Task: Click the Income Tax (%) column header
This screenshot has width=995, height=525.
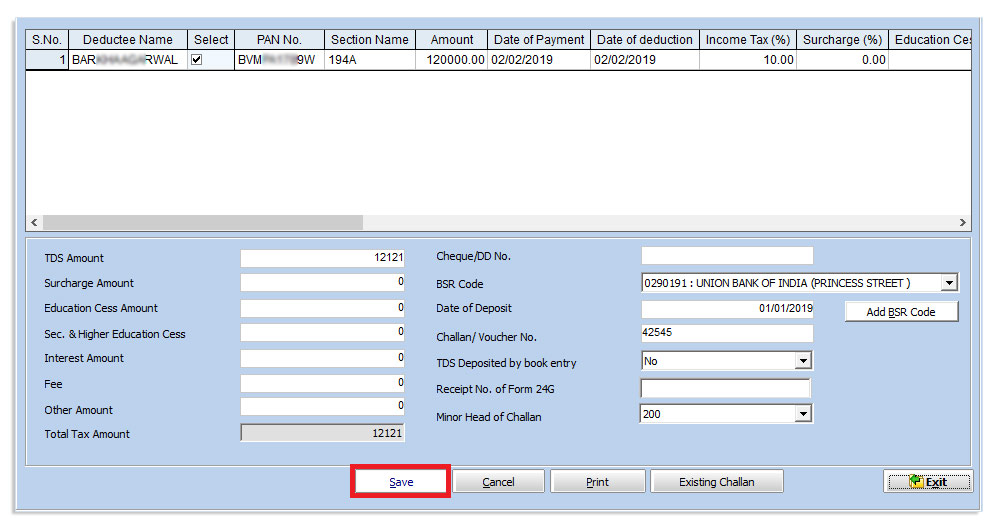Action: click(x=748, y=39)
